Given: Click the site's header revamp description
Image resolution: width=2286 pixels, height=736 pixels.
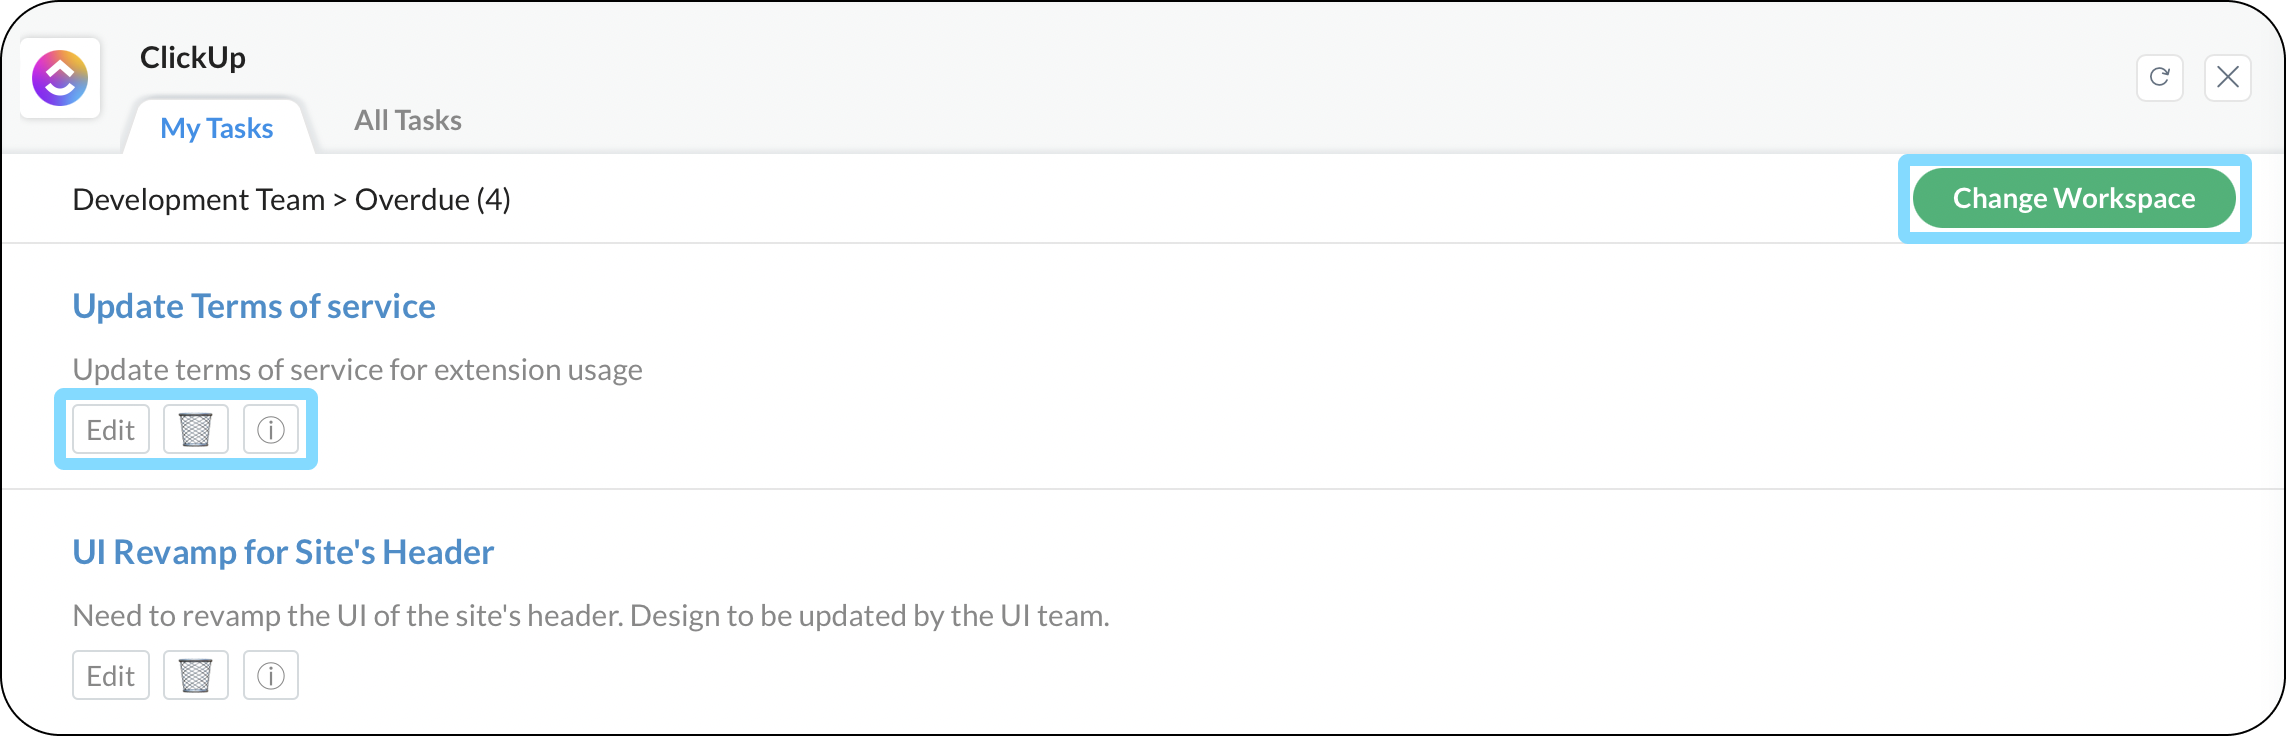Looking at the screenshot, I should (x=590, y=616).
